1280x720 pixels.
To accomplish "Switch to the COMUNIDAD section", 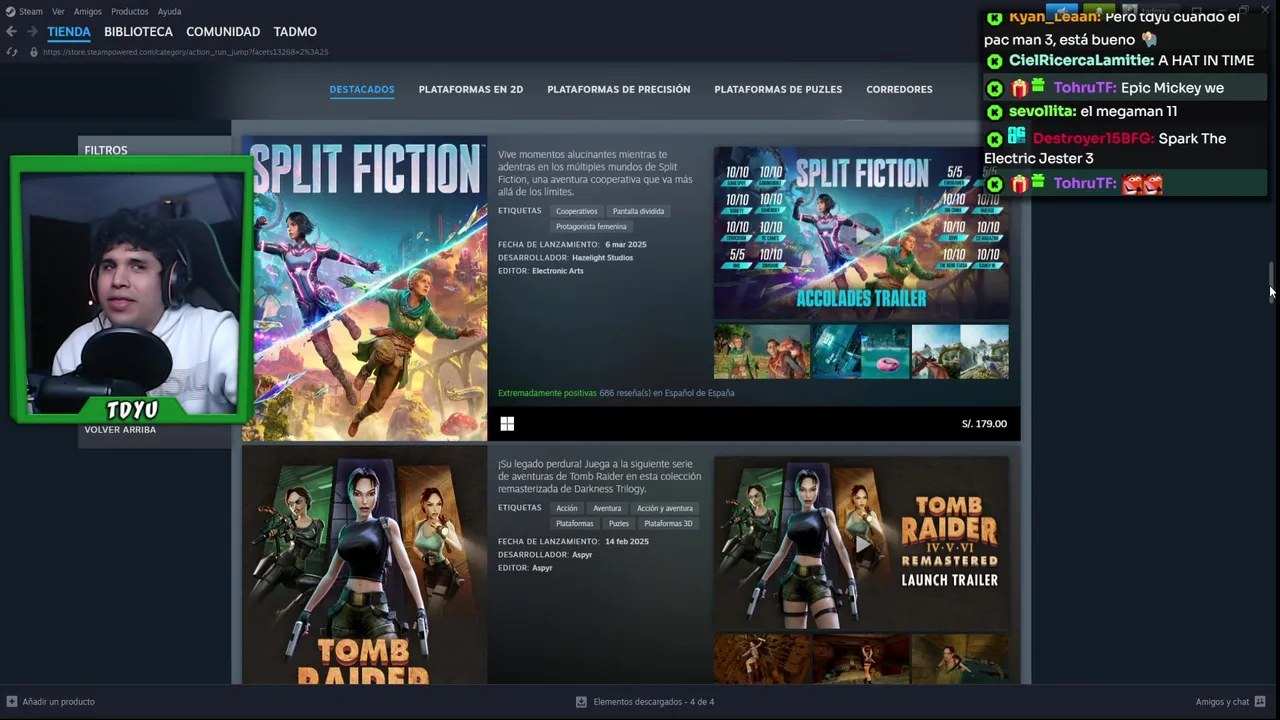I will point(223,32).
